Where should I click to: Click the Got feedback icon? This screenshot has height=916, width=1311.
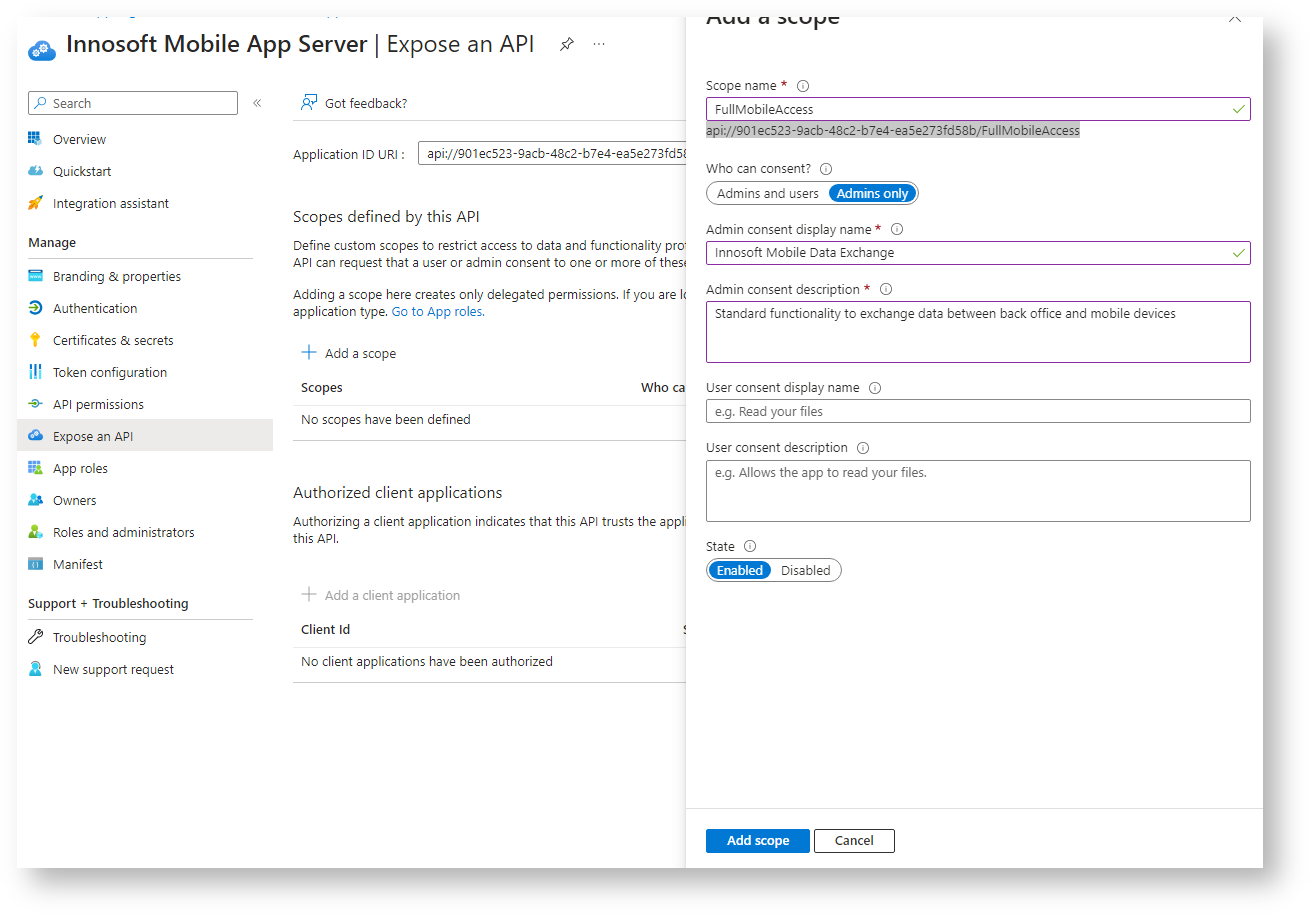pyautogui.click(x=309, y=103)
